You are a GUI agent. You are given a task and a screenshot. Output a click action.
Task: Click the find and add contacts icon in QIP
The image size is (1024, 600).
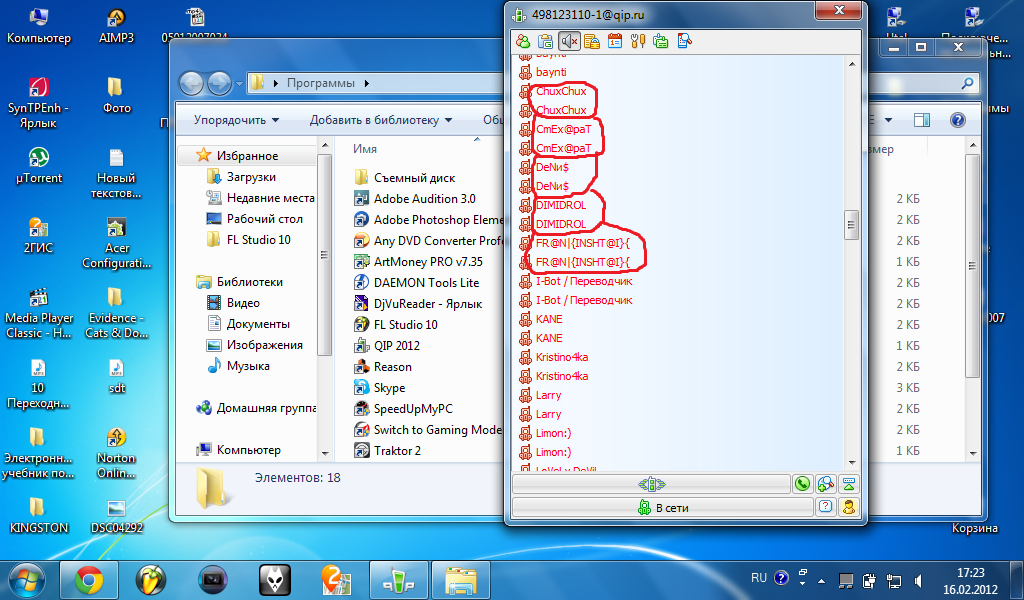point(825,484)
